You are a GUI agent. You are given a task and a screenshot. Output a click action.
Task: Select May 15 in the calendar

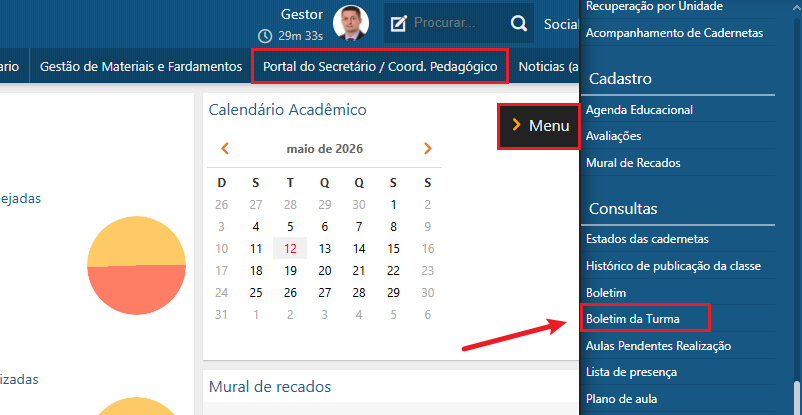pyautogui.click(x=393, y=249)
